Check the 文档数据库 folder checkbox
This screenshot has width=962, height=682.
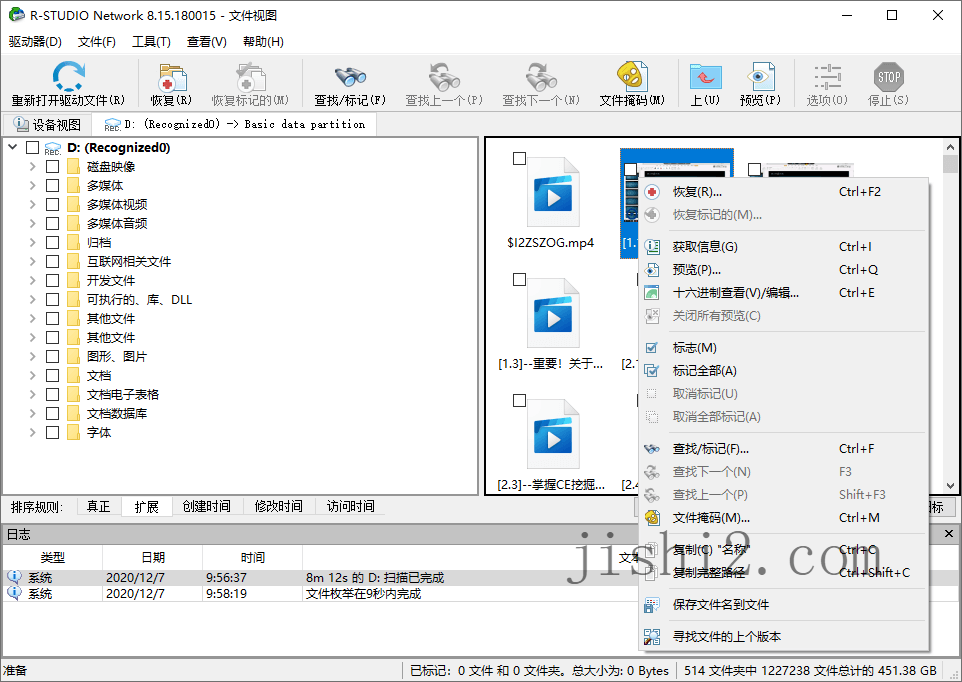(53, 414)
